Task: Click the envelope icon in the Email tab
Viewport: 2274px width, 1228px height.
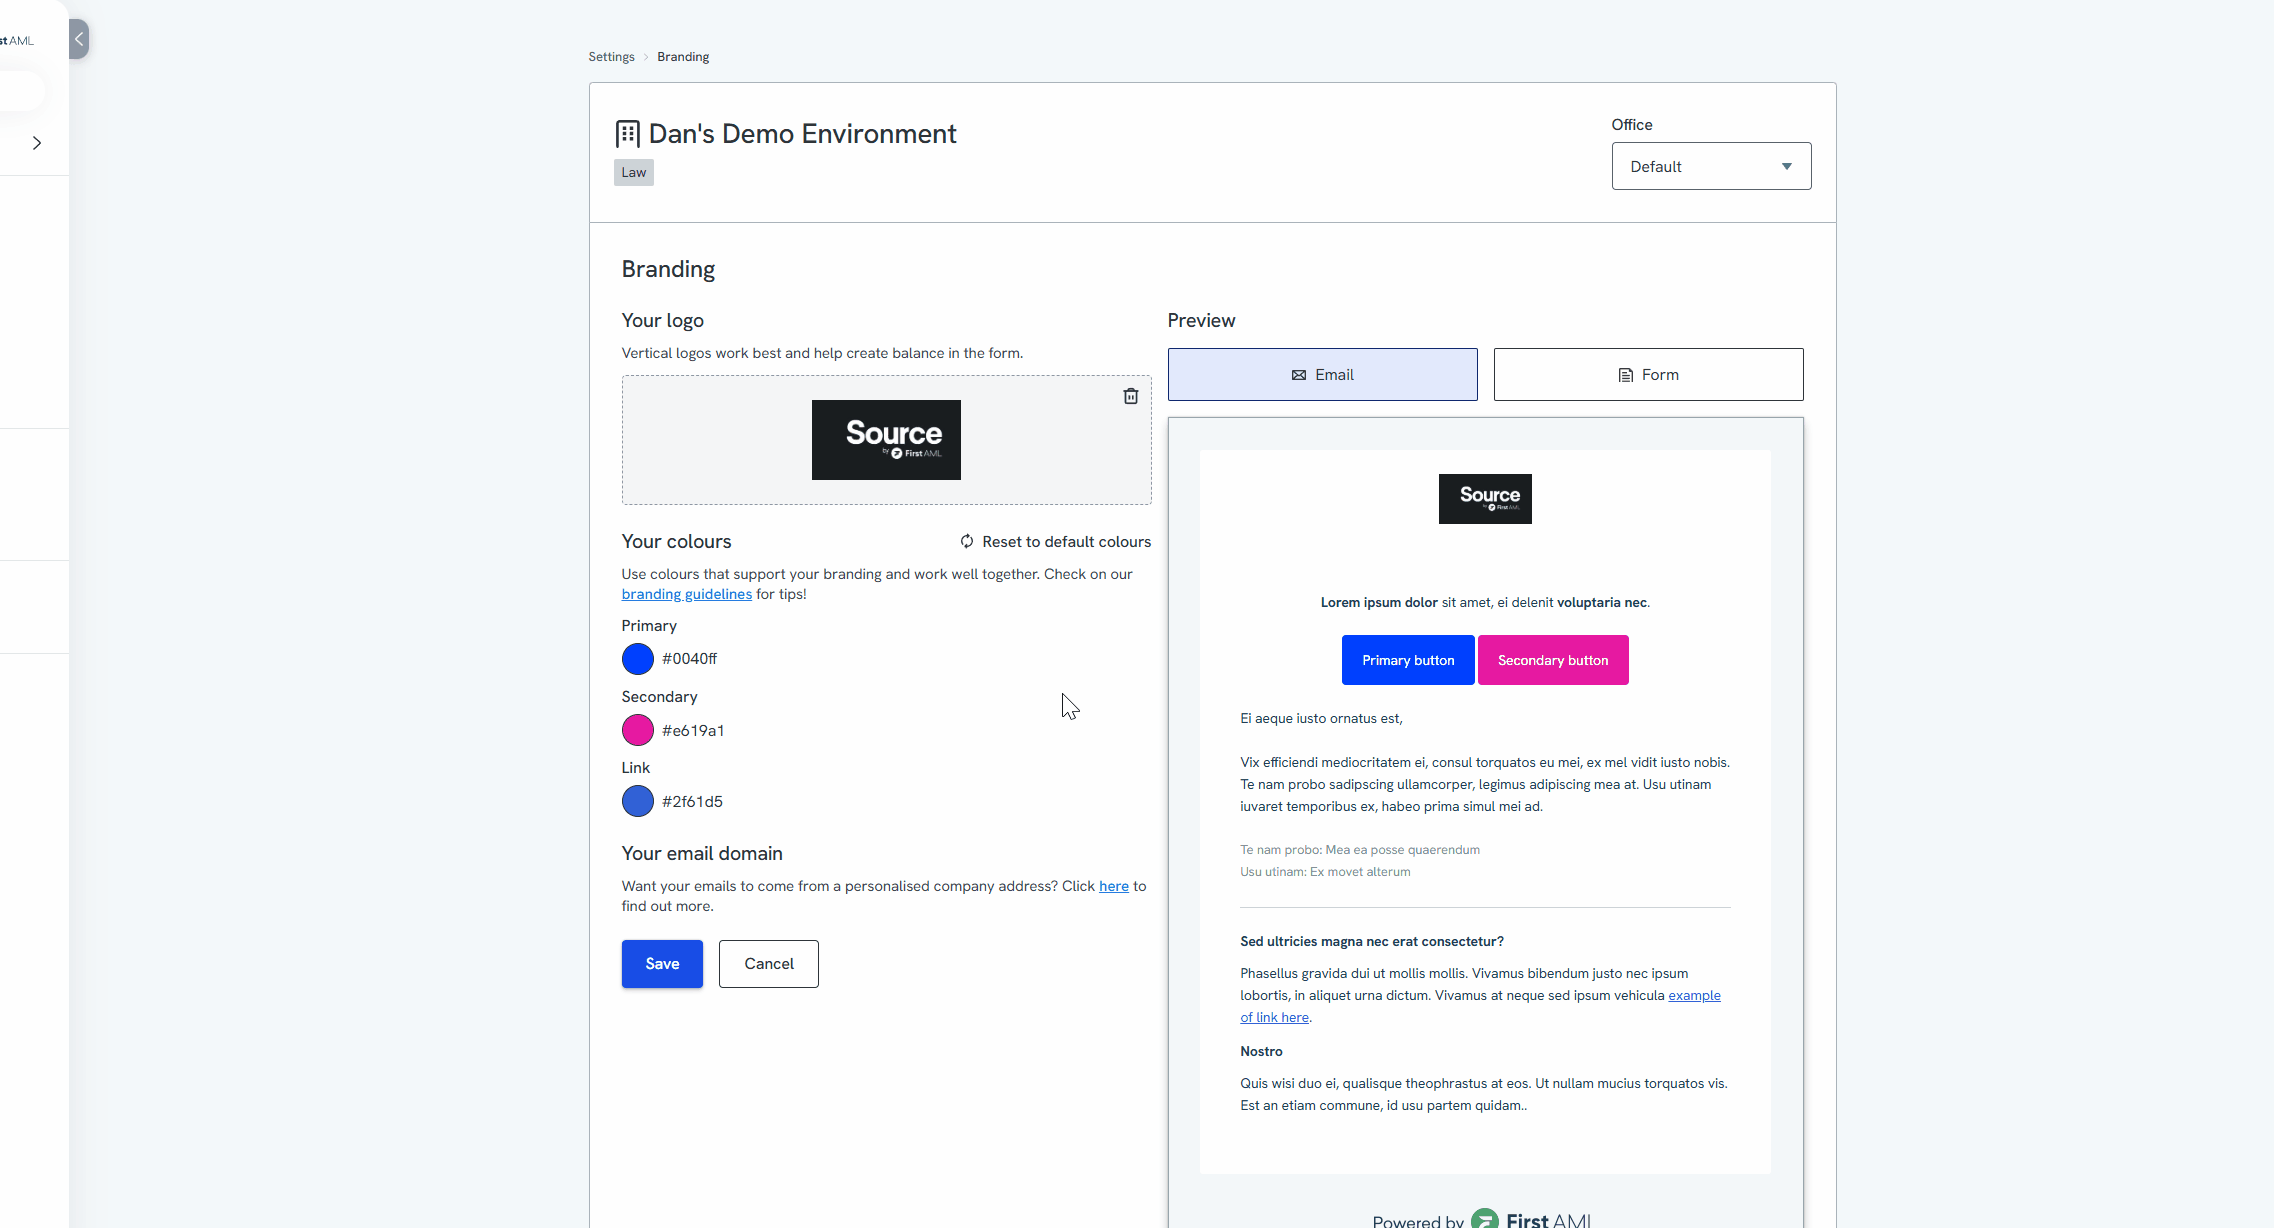Action: [x=1298, y=375]
